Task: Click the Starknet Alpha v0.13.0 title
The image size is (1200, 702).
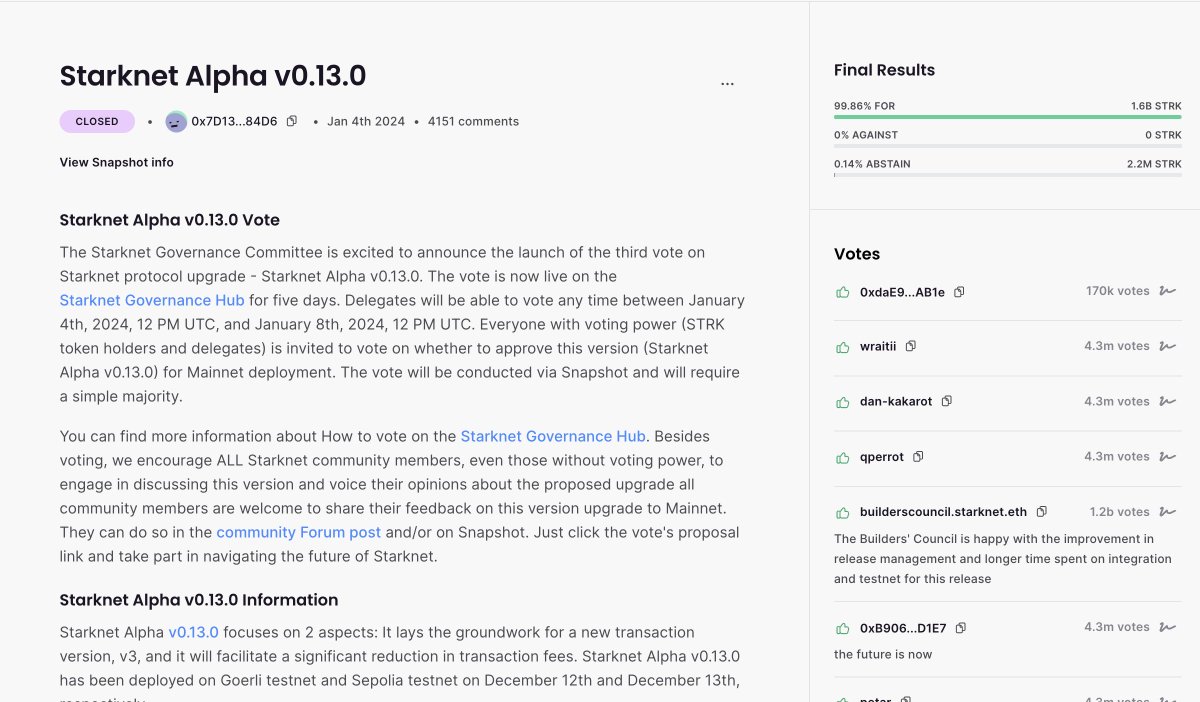Action: pos(213,76)
